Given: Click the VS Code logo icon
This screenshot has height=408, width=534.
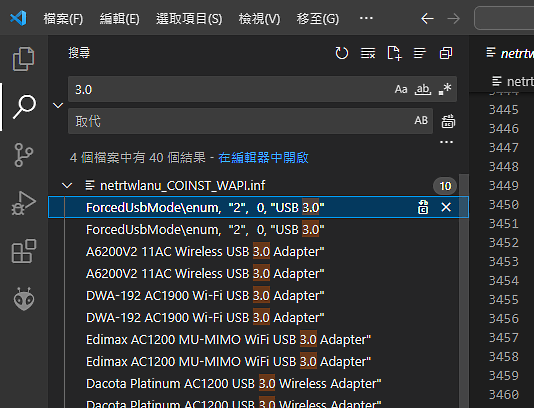Looking at the screenshot, I should [18, 18].
